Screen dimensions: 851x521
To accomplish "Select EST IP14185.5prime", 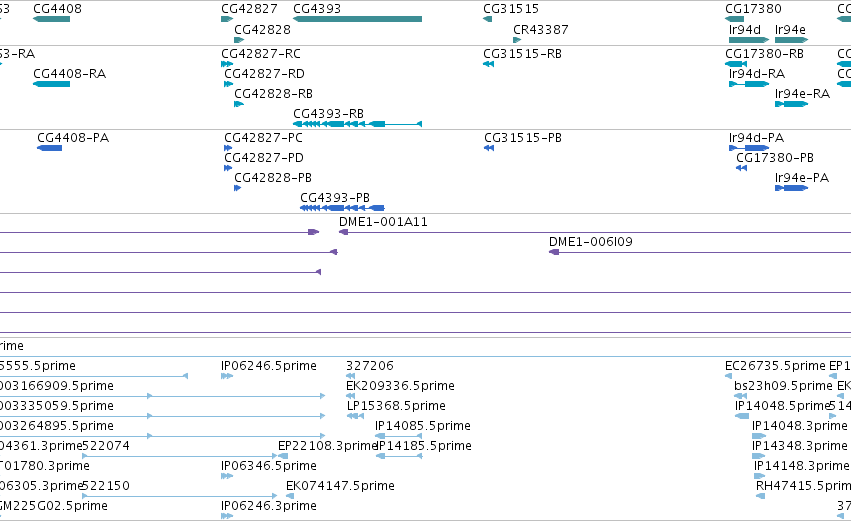I will click(x=423, y=446).
